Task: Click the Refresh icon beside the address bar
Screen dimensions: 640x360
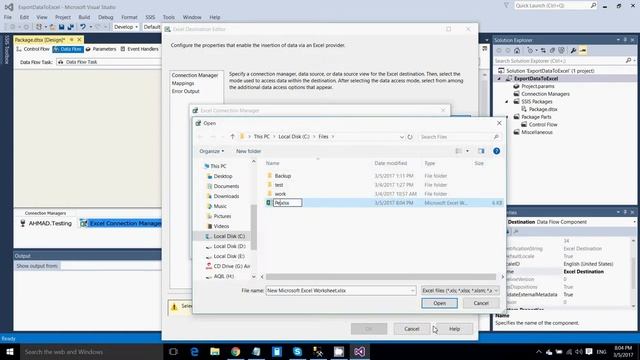Action: tap(410, 137)
